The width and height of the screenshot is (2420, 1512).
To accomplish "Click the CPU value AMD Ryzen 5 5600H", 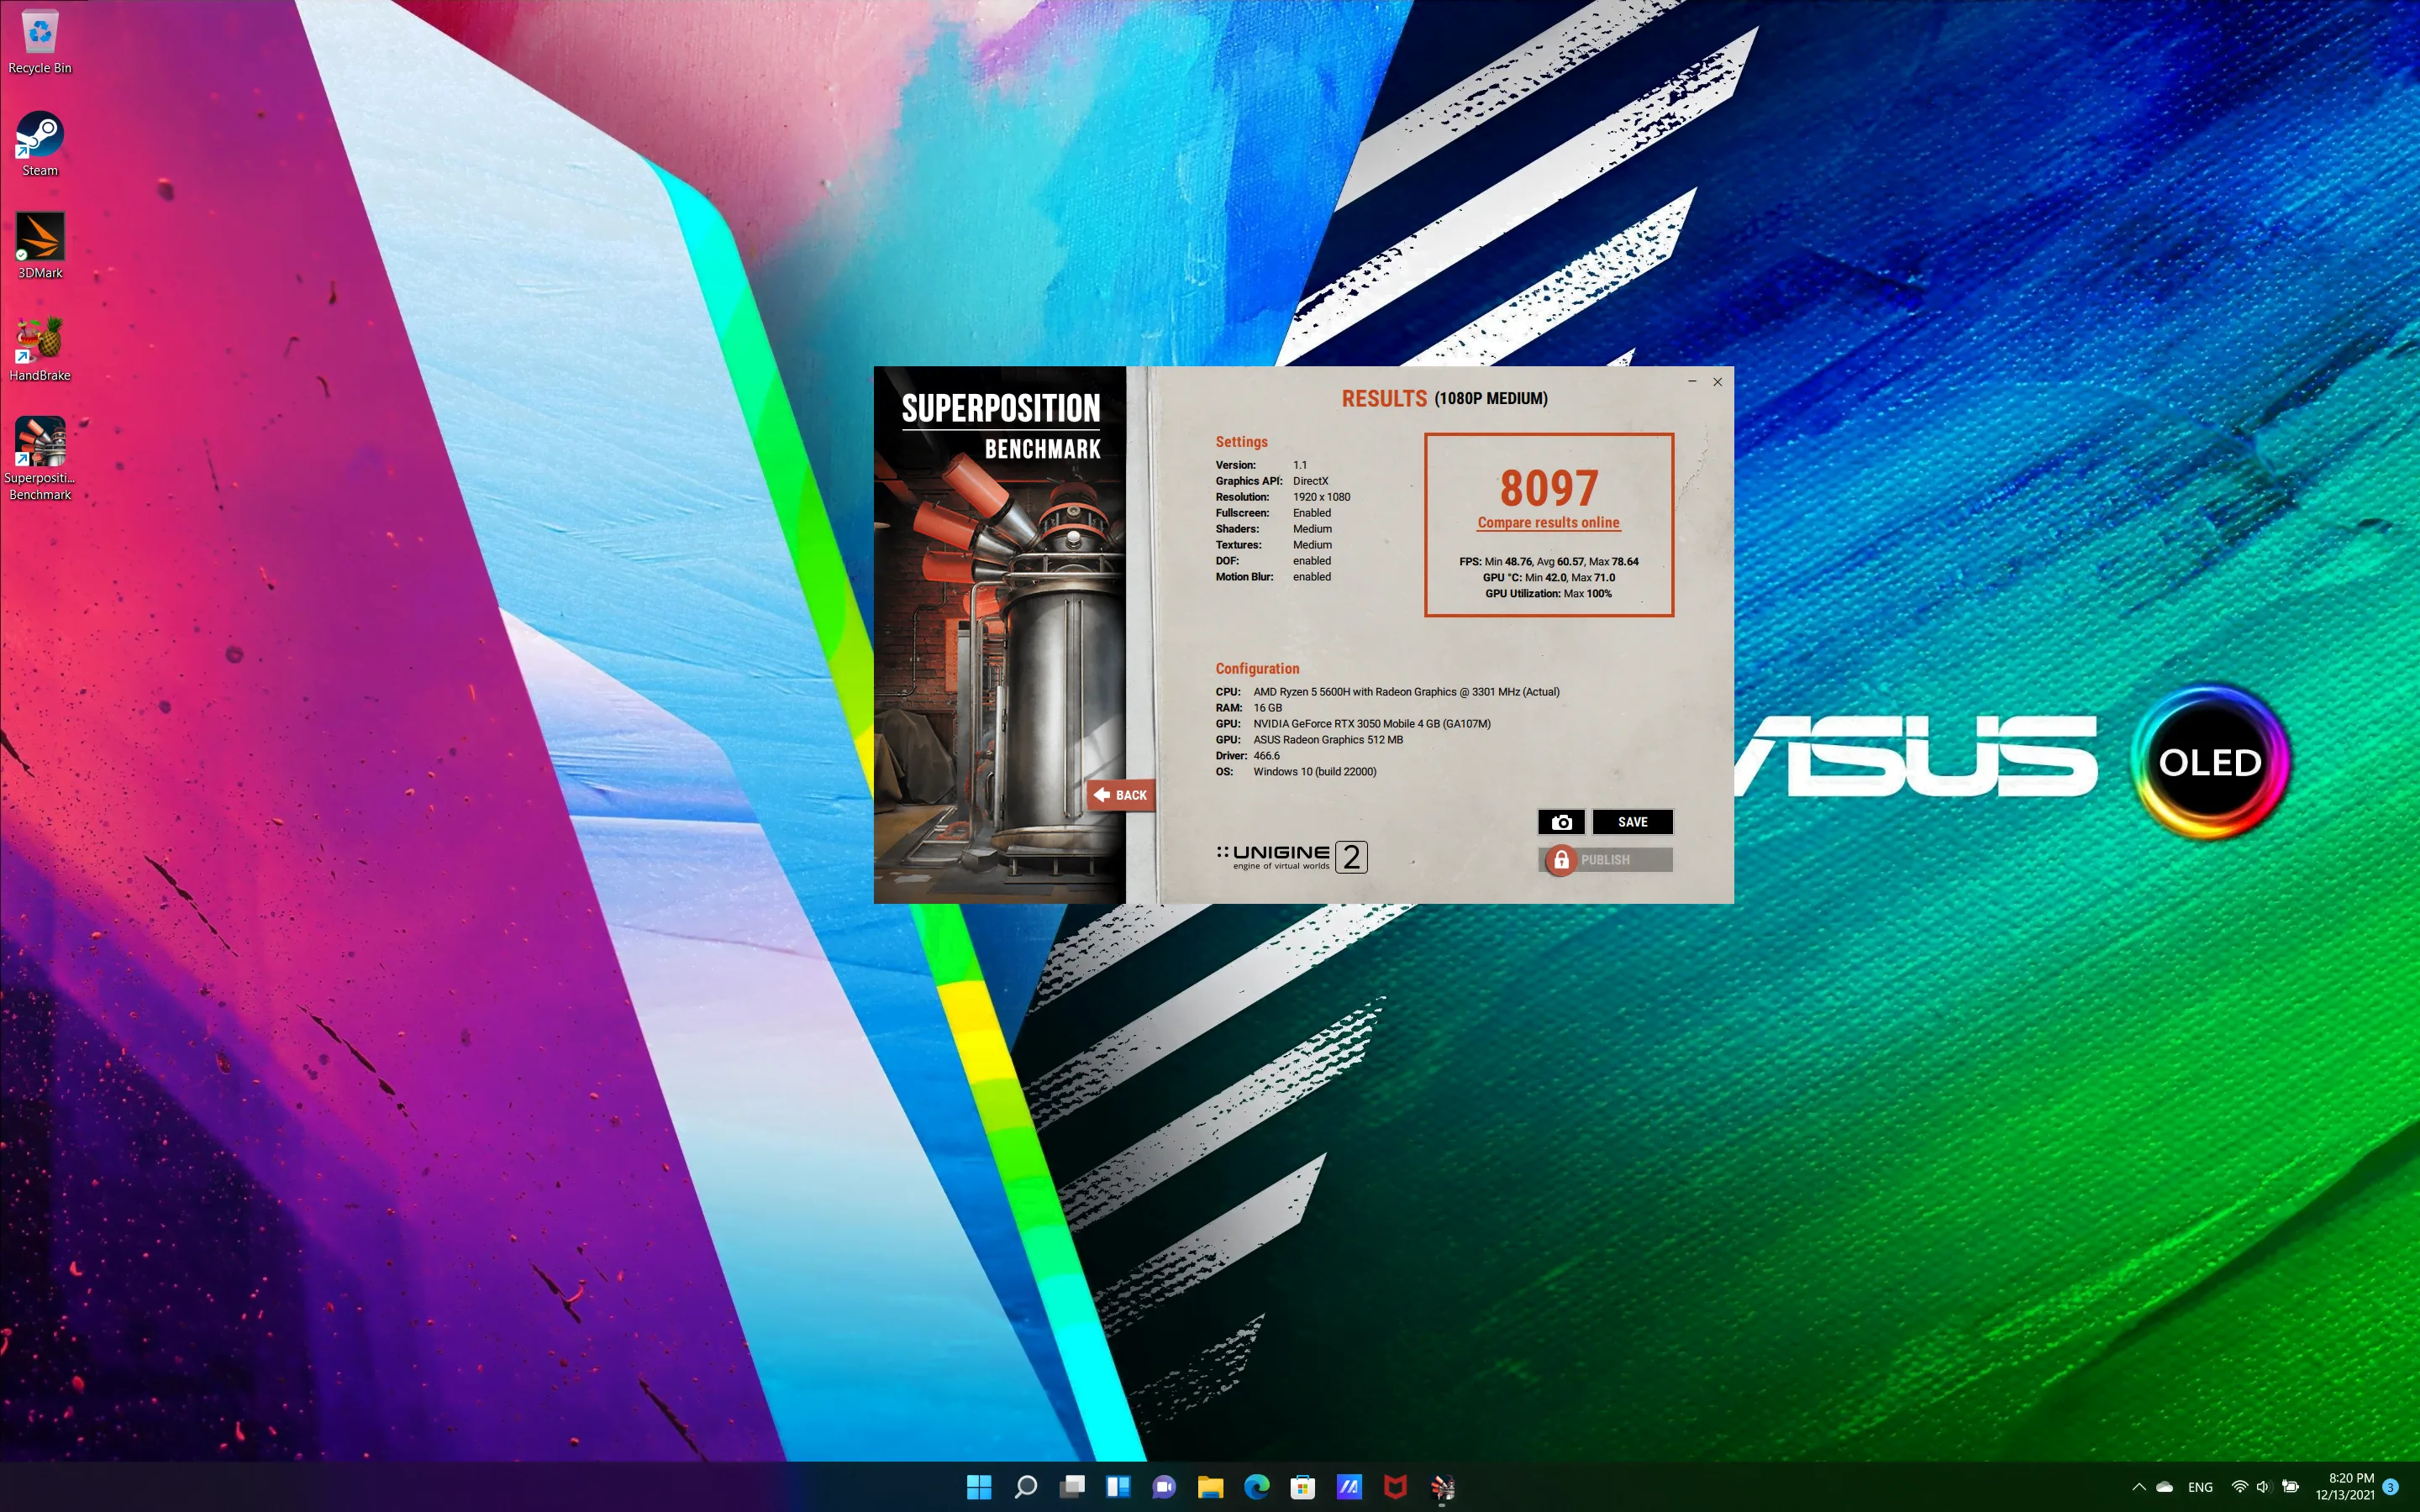I will [1406, 692].
